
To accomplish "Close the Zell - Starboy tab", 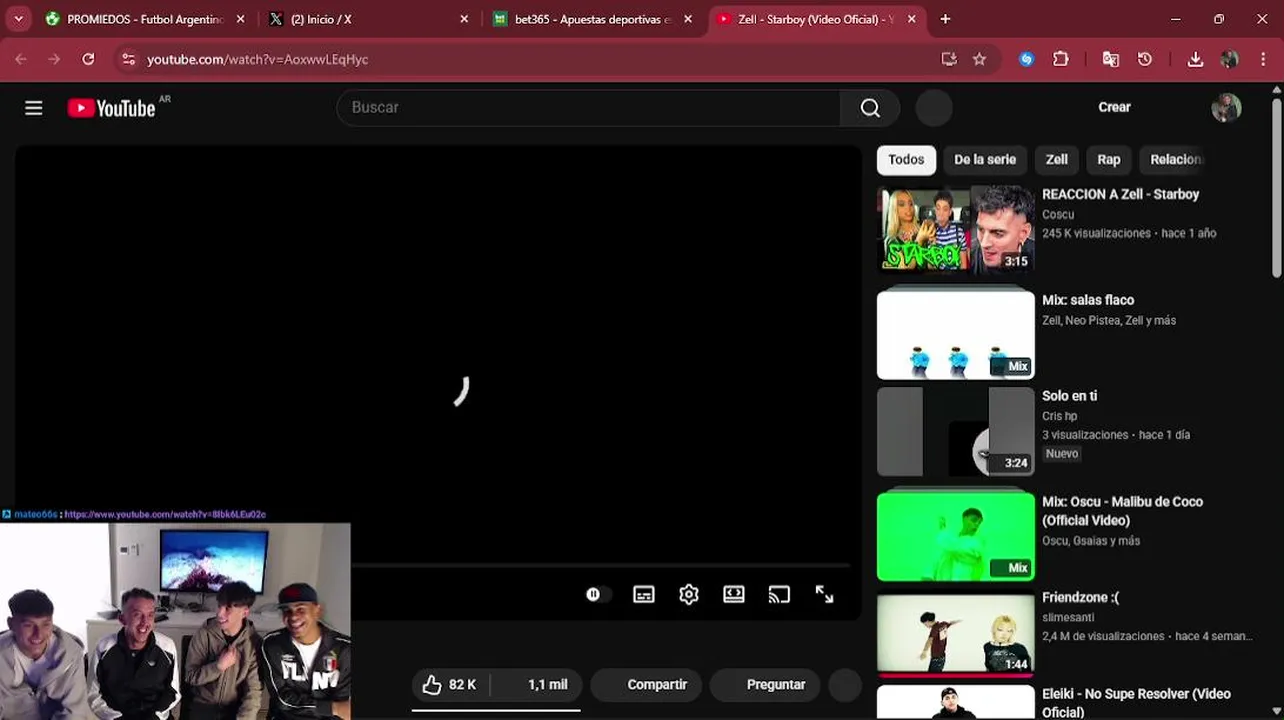I will (x=911, y=19).
